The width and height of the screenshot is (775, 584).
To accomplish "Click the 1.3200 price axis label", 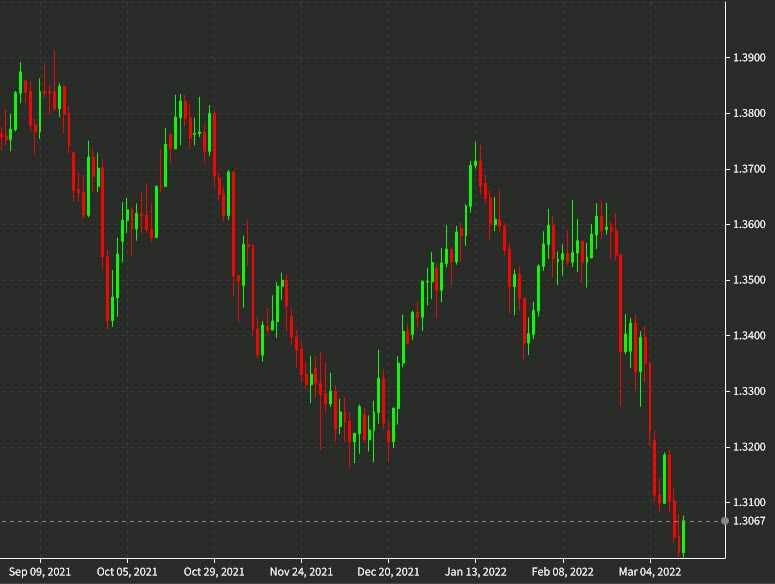I will 749,447.
